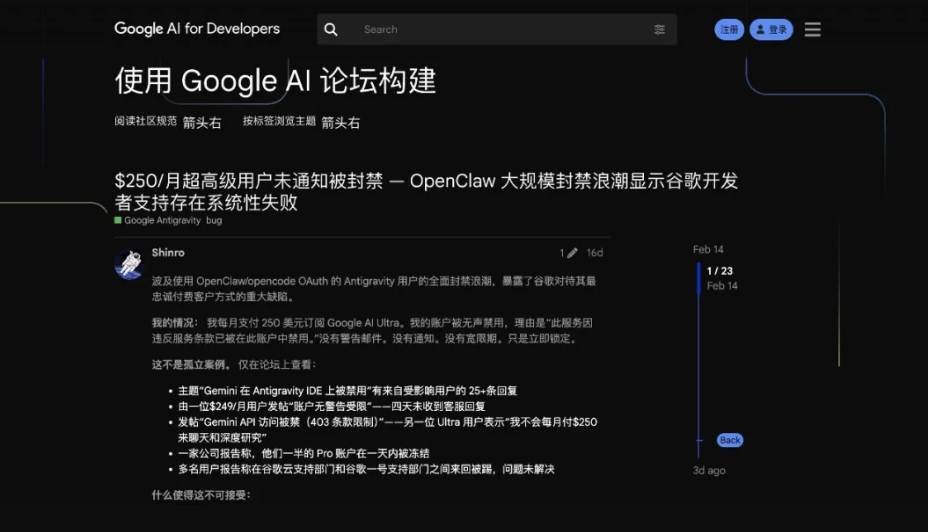
Task: Click the Google AI for Developers logo
Action: click(197, 29)
